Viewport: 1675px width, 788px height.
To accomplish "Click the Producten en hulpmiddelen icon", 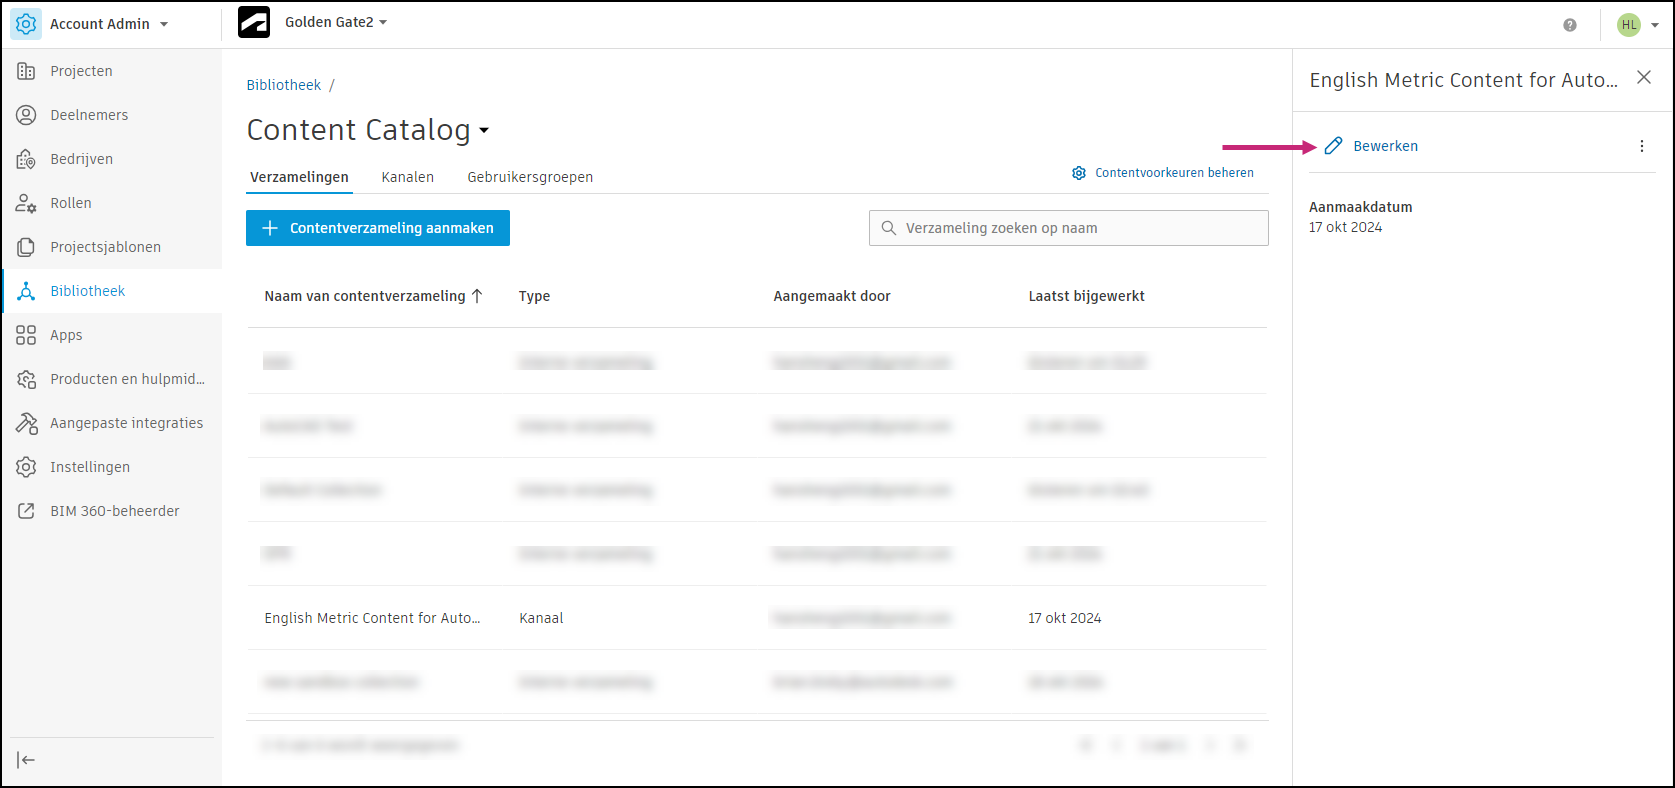I will 26,379.
